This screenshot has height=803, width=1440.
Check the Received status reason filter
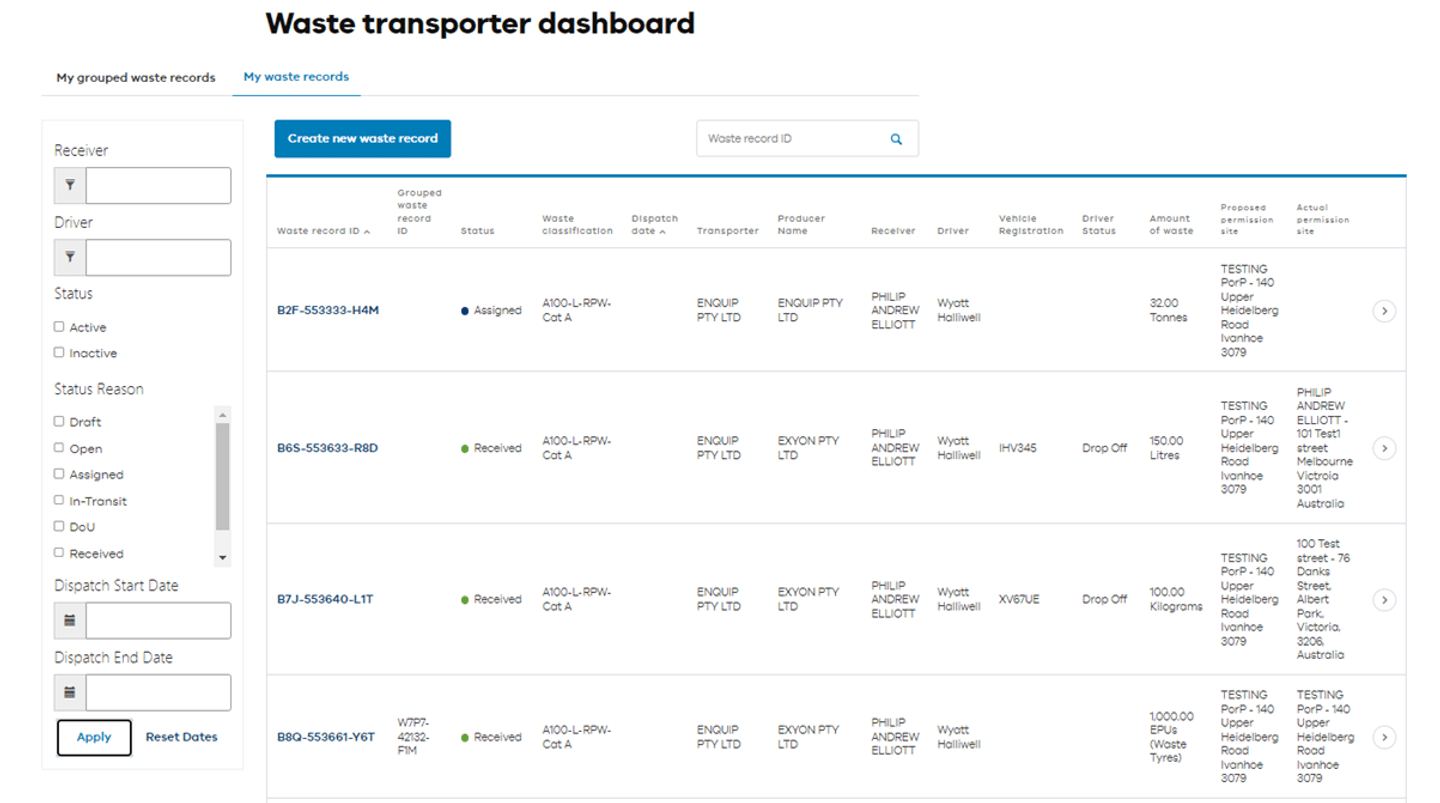coord(61,553)
